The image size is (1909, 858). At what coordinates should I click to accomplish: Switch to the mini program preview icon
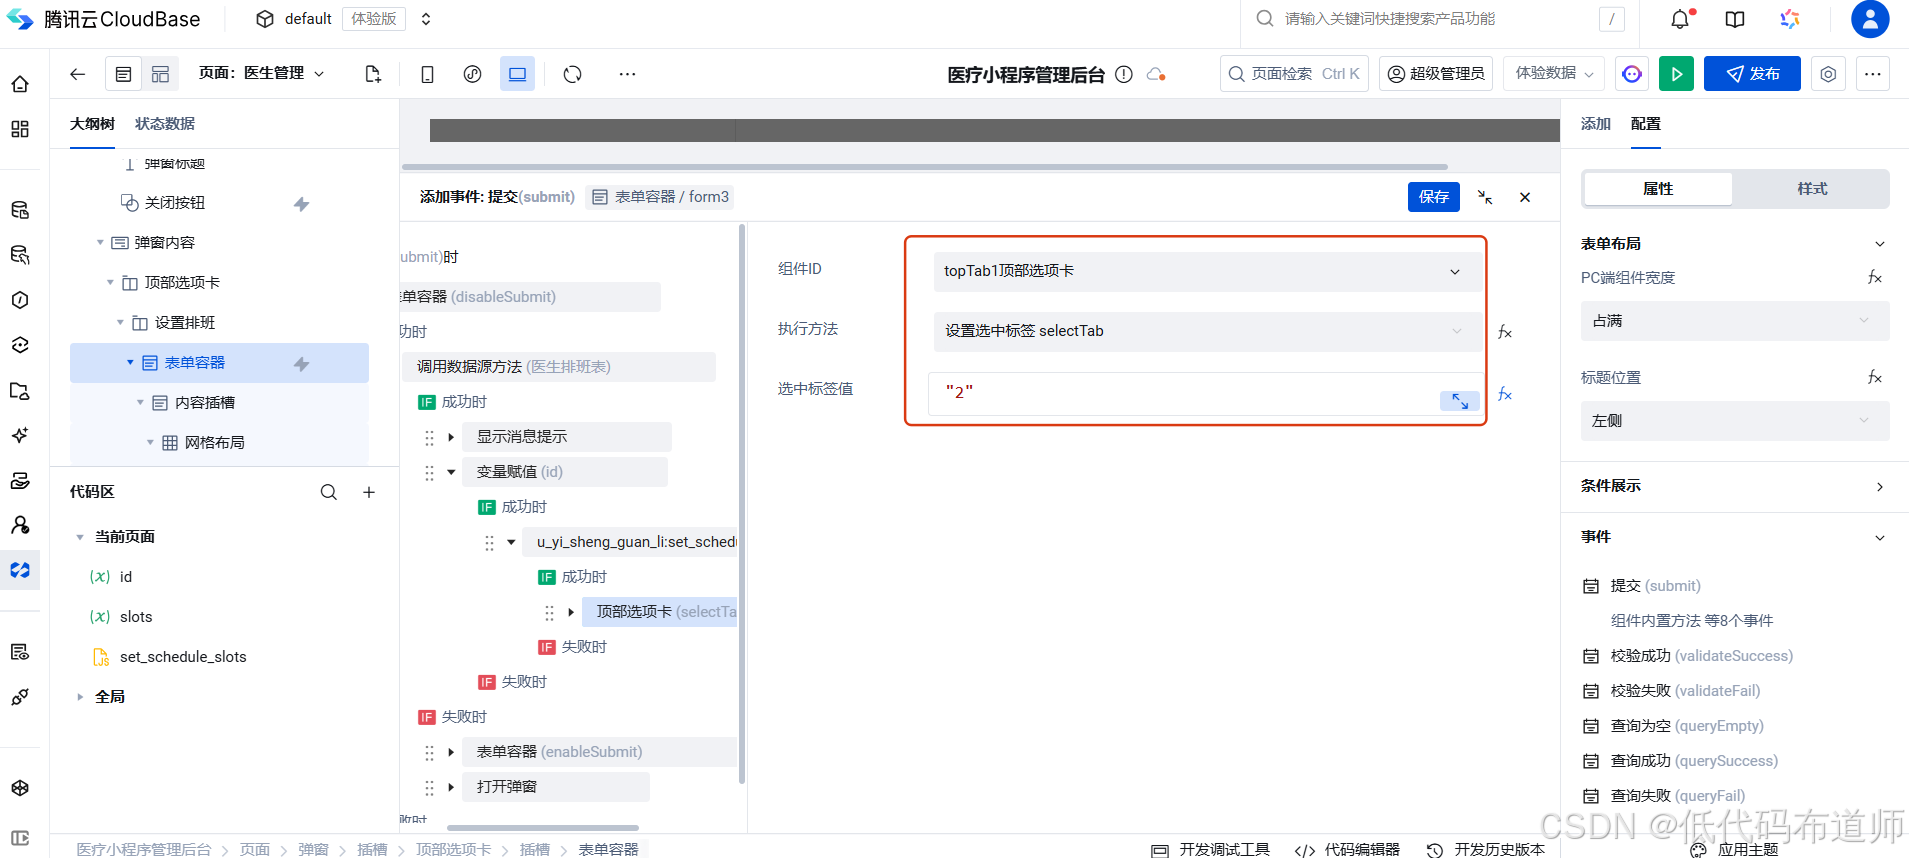473,74
